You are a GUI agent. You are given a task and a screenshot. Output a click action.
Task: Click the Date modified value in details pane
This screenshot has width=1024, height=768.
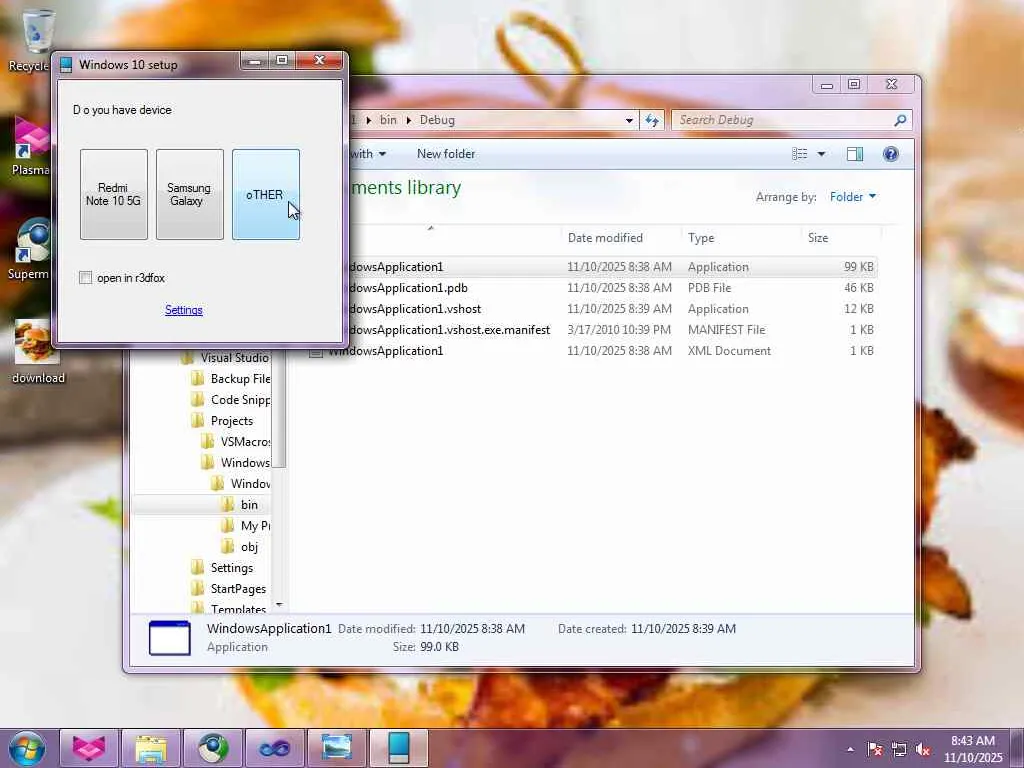[472, 628]
